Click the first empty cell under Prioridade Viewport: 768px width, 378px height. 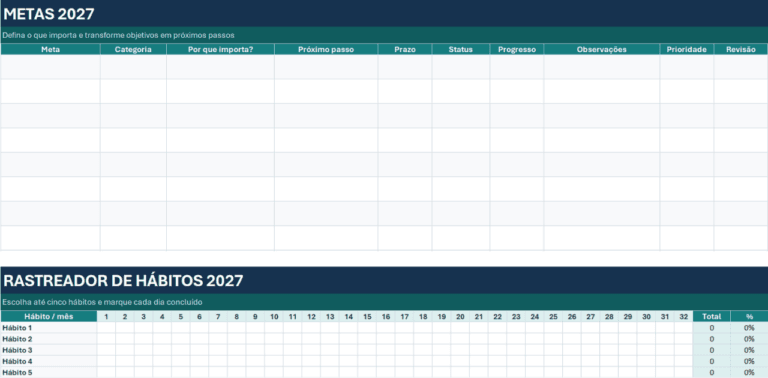coord(686,67)
